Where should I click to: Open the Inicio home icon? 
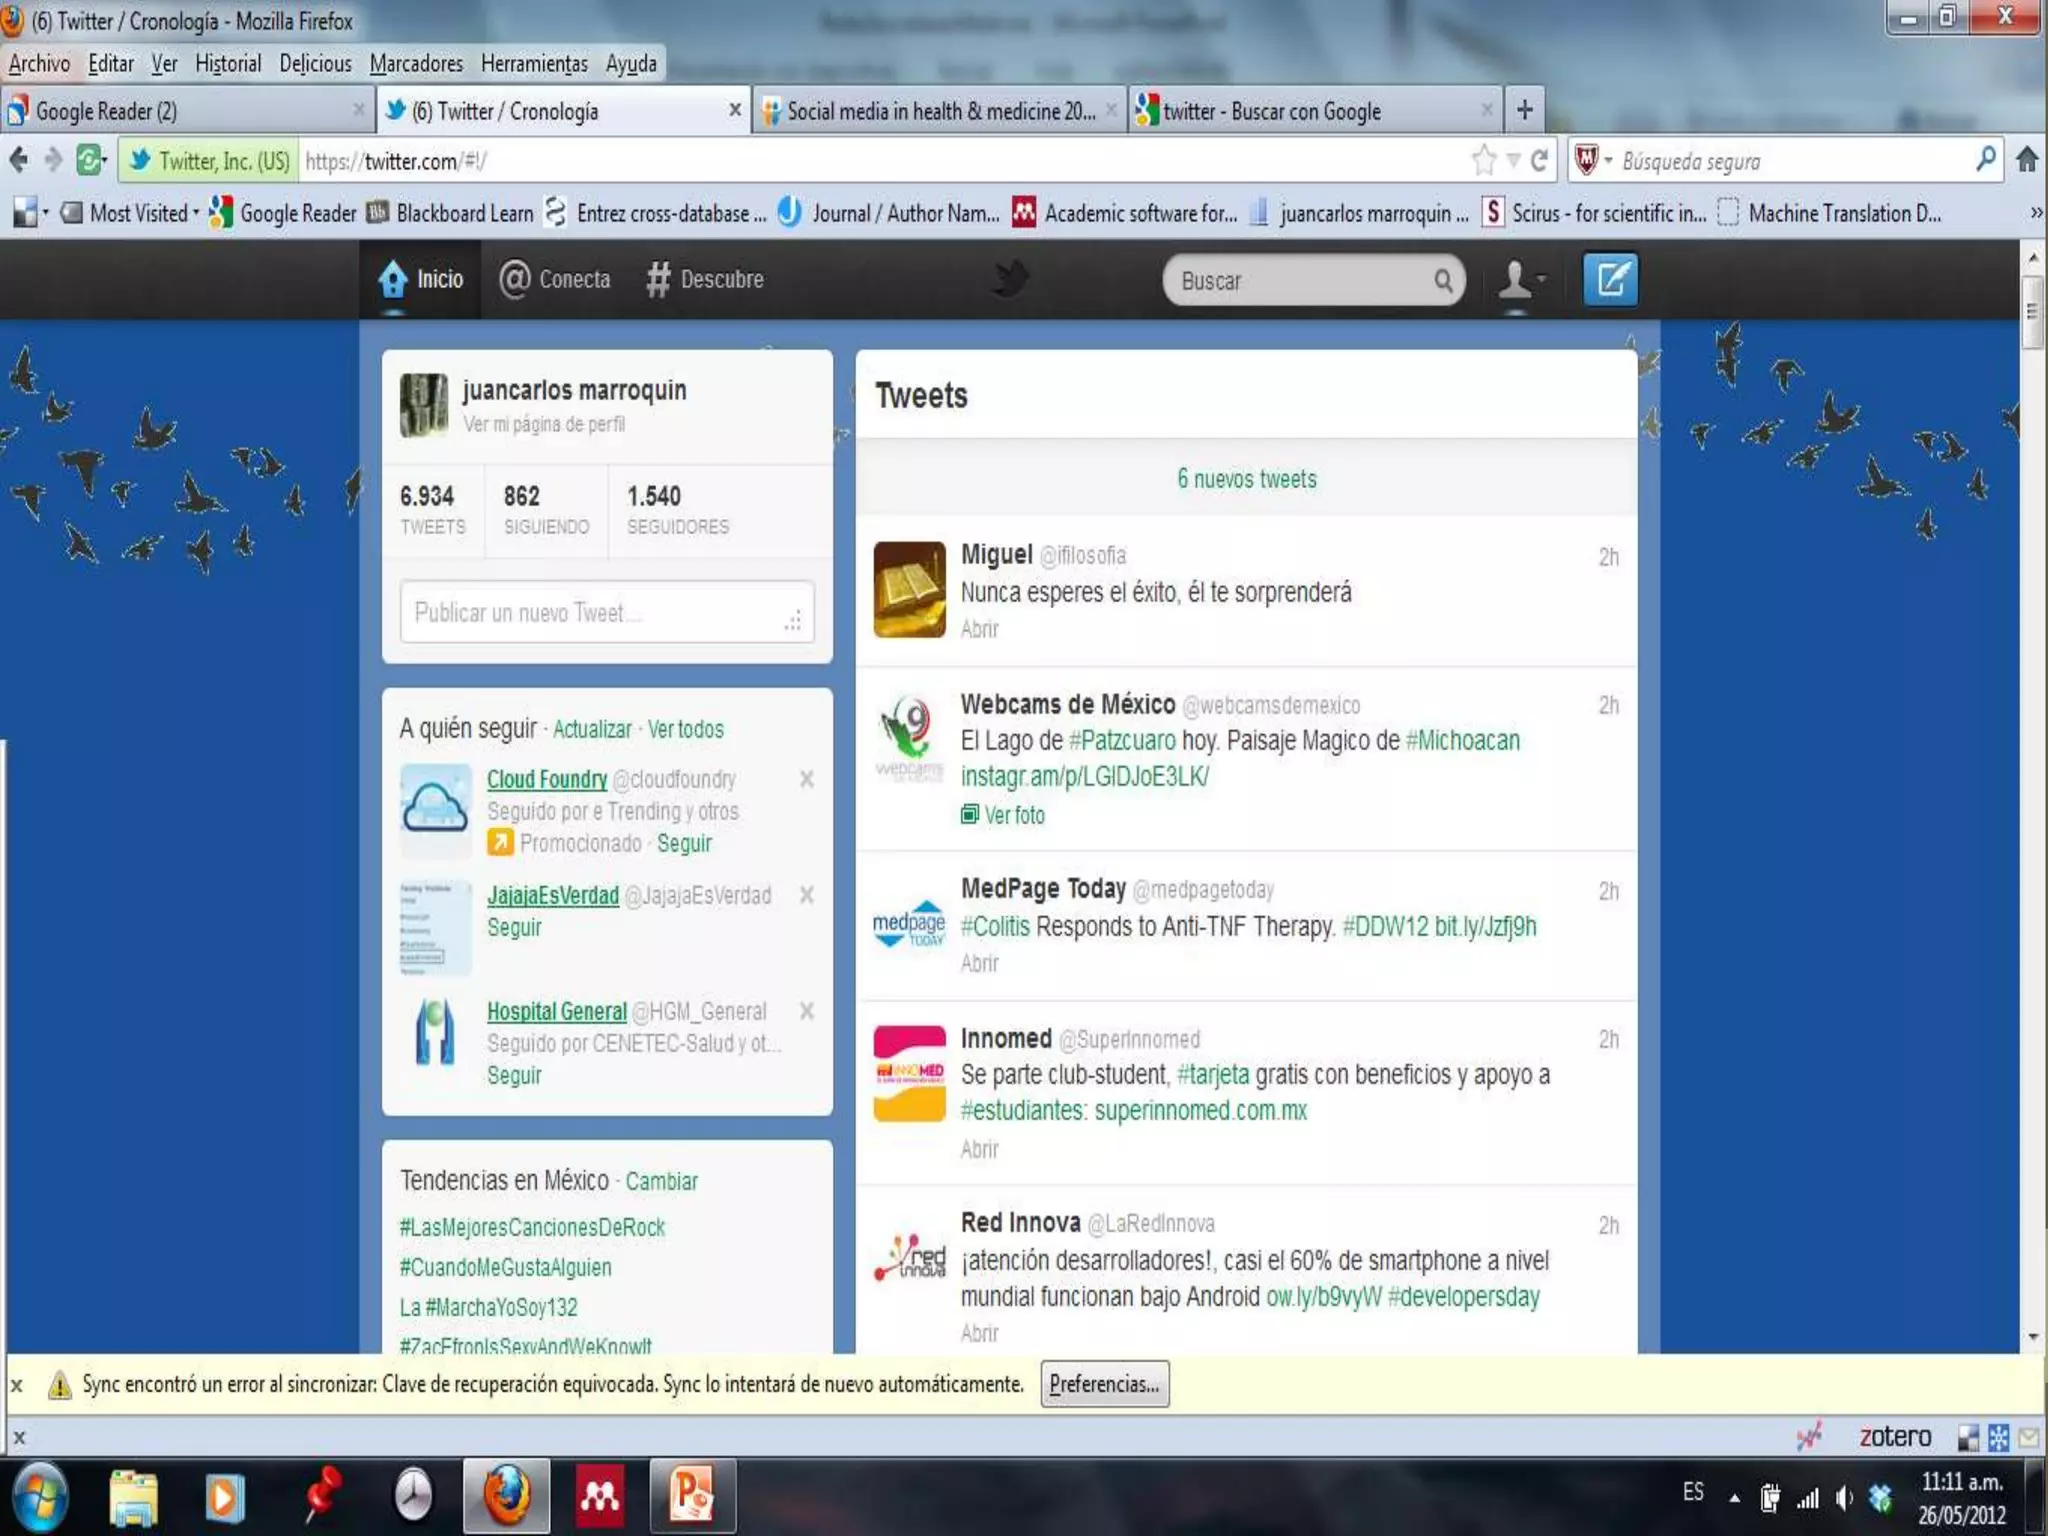click(393, 279)
